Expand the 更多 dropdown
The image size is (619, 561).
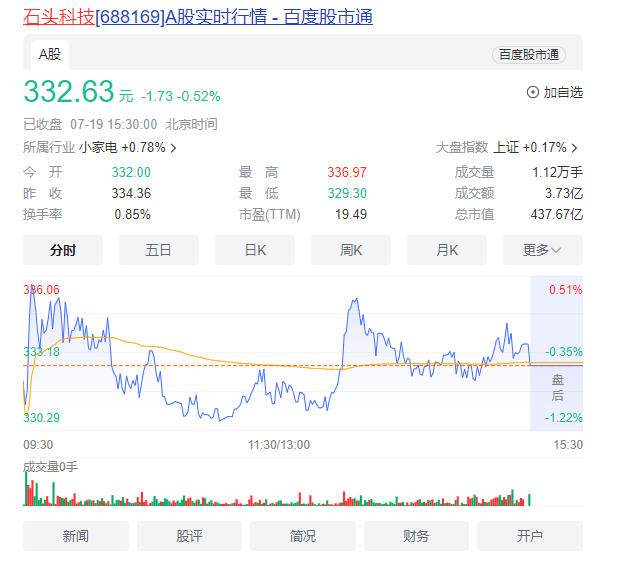pyautogui.click(x=542, y=250)
